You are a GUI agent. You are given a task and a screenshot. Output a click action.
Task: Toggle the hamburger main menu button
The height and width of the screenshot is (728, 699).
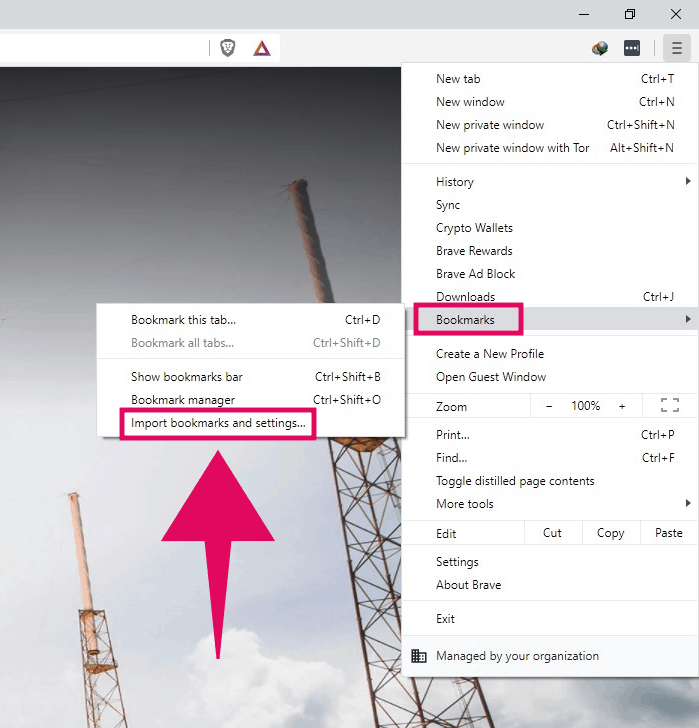[x=677, y=48]
